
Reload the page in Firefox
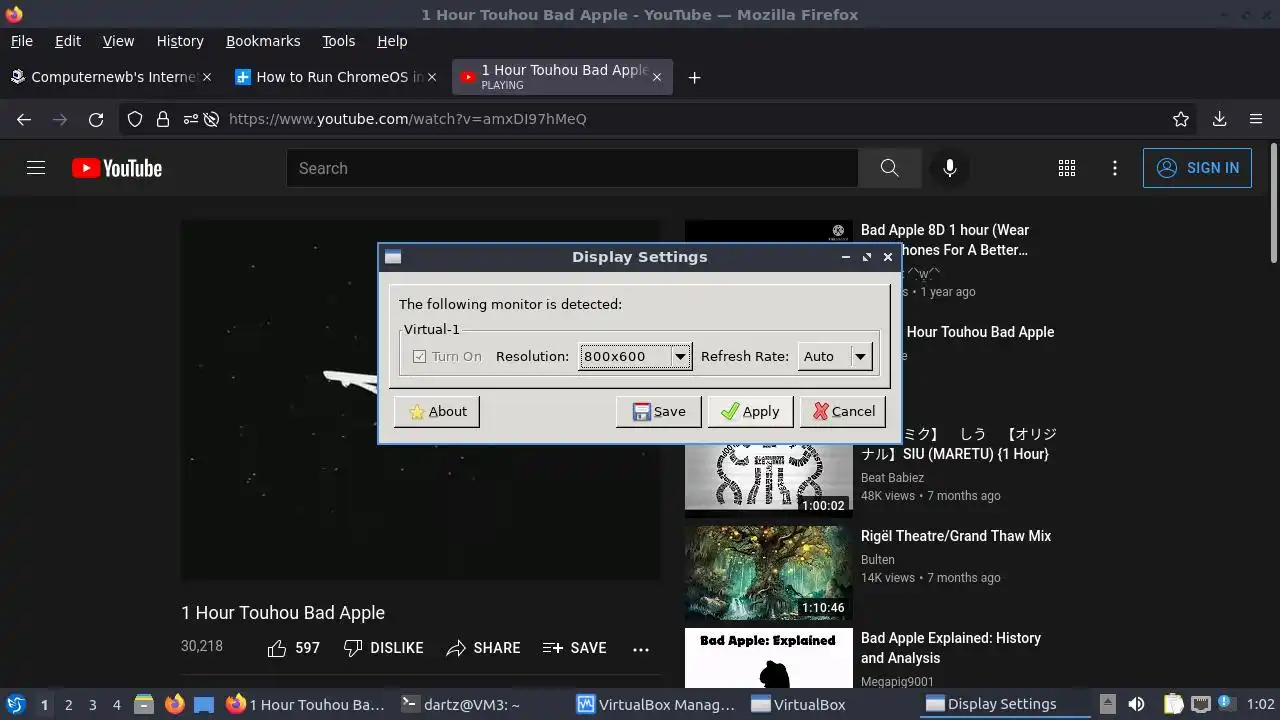pos(96,119)
